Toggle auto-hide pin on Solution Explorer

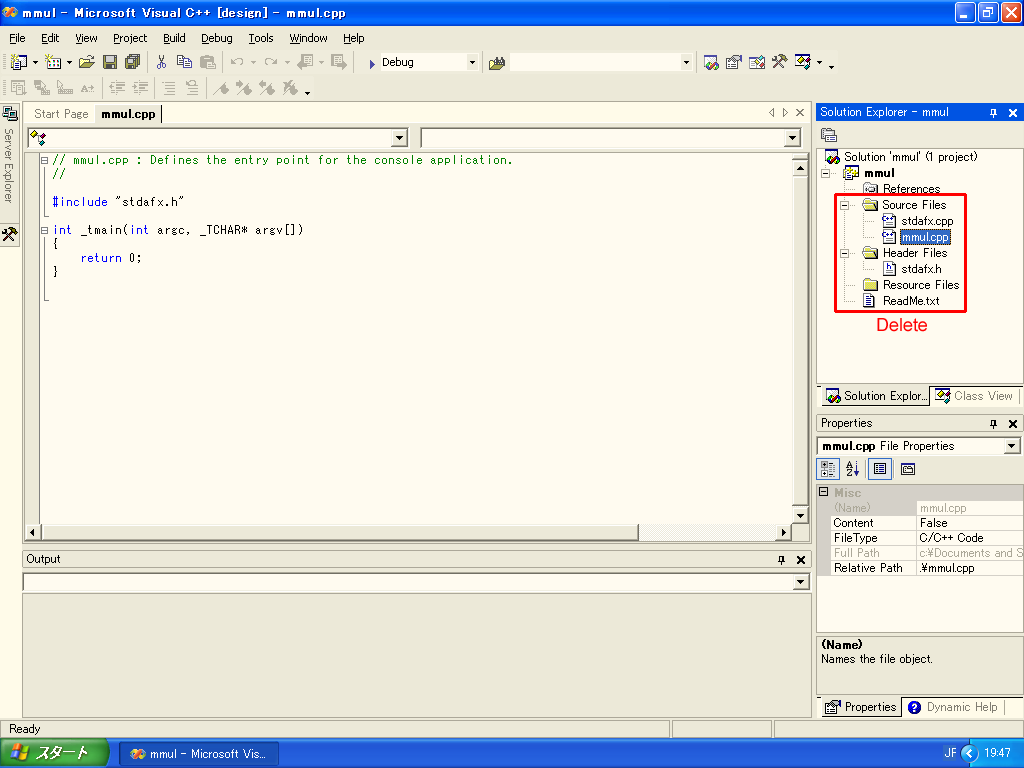[993, 113]
